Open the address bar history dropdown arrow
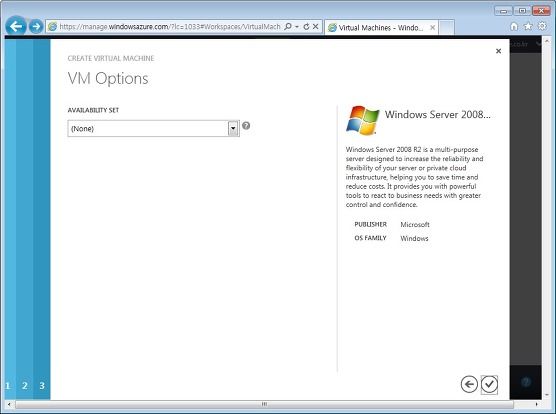 click(297, 27)
